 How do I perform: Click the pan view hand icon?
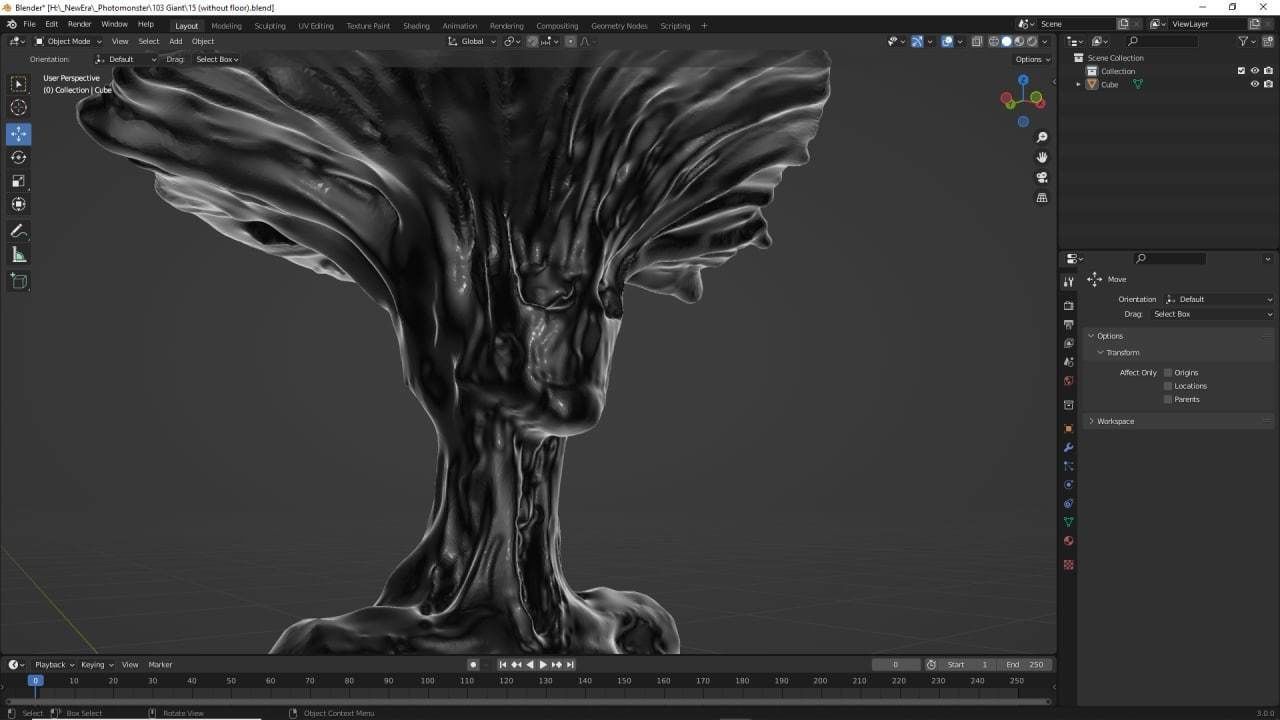click(1042, 157)
